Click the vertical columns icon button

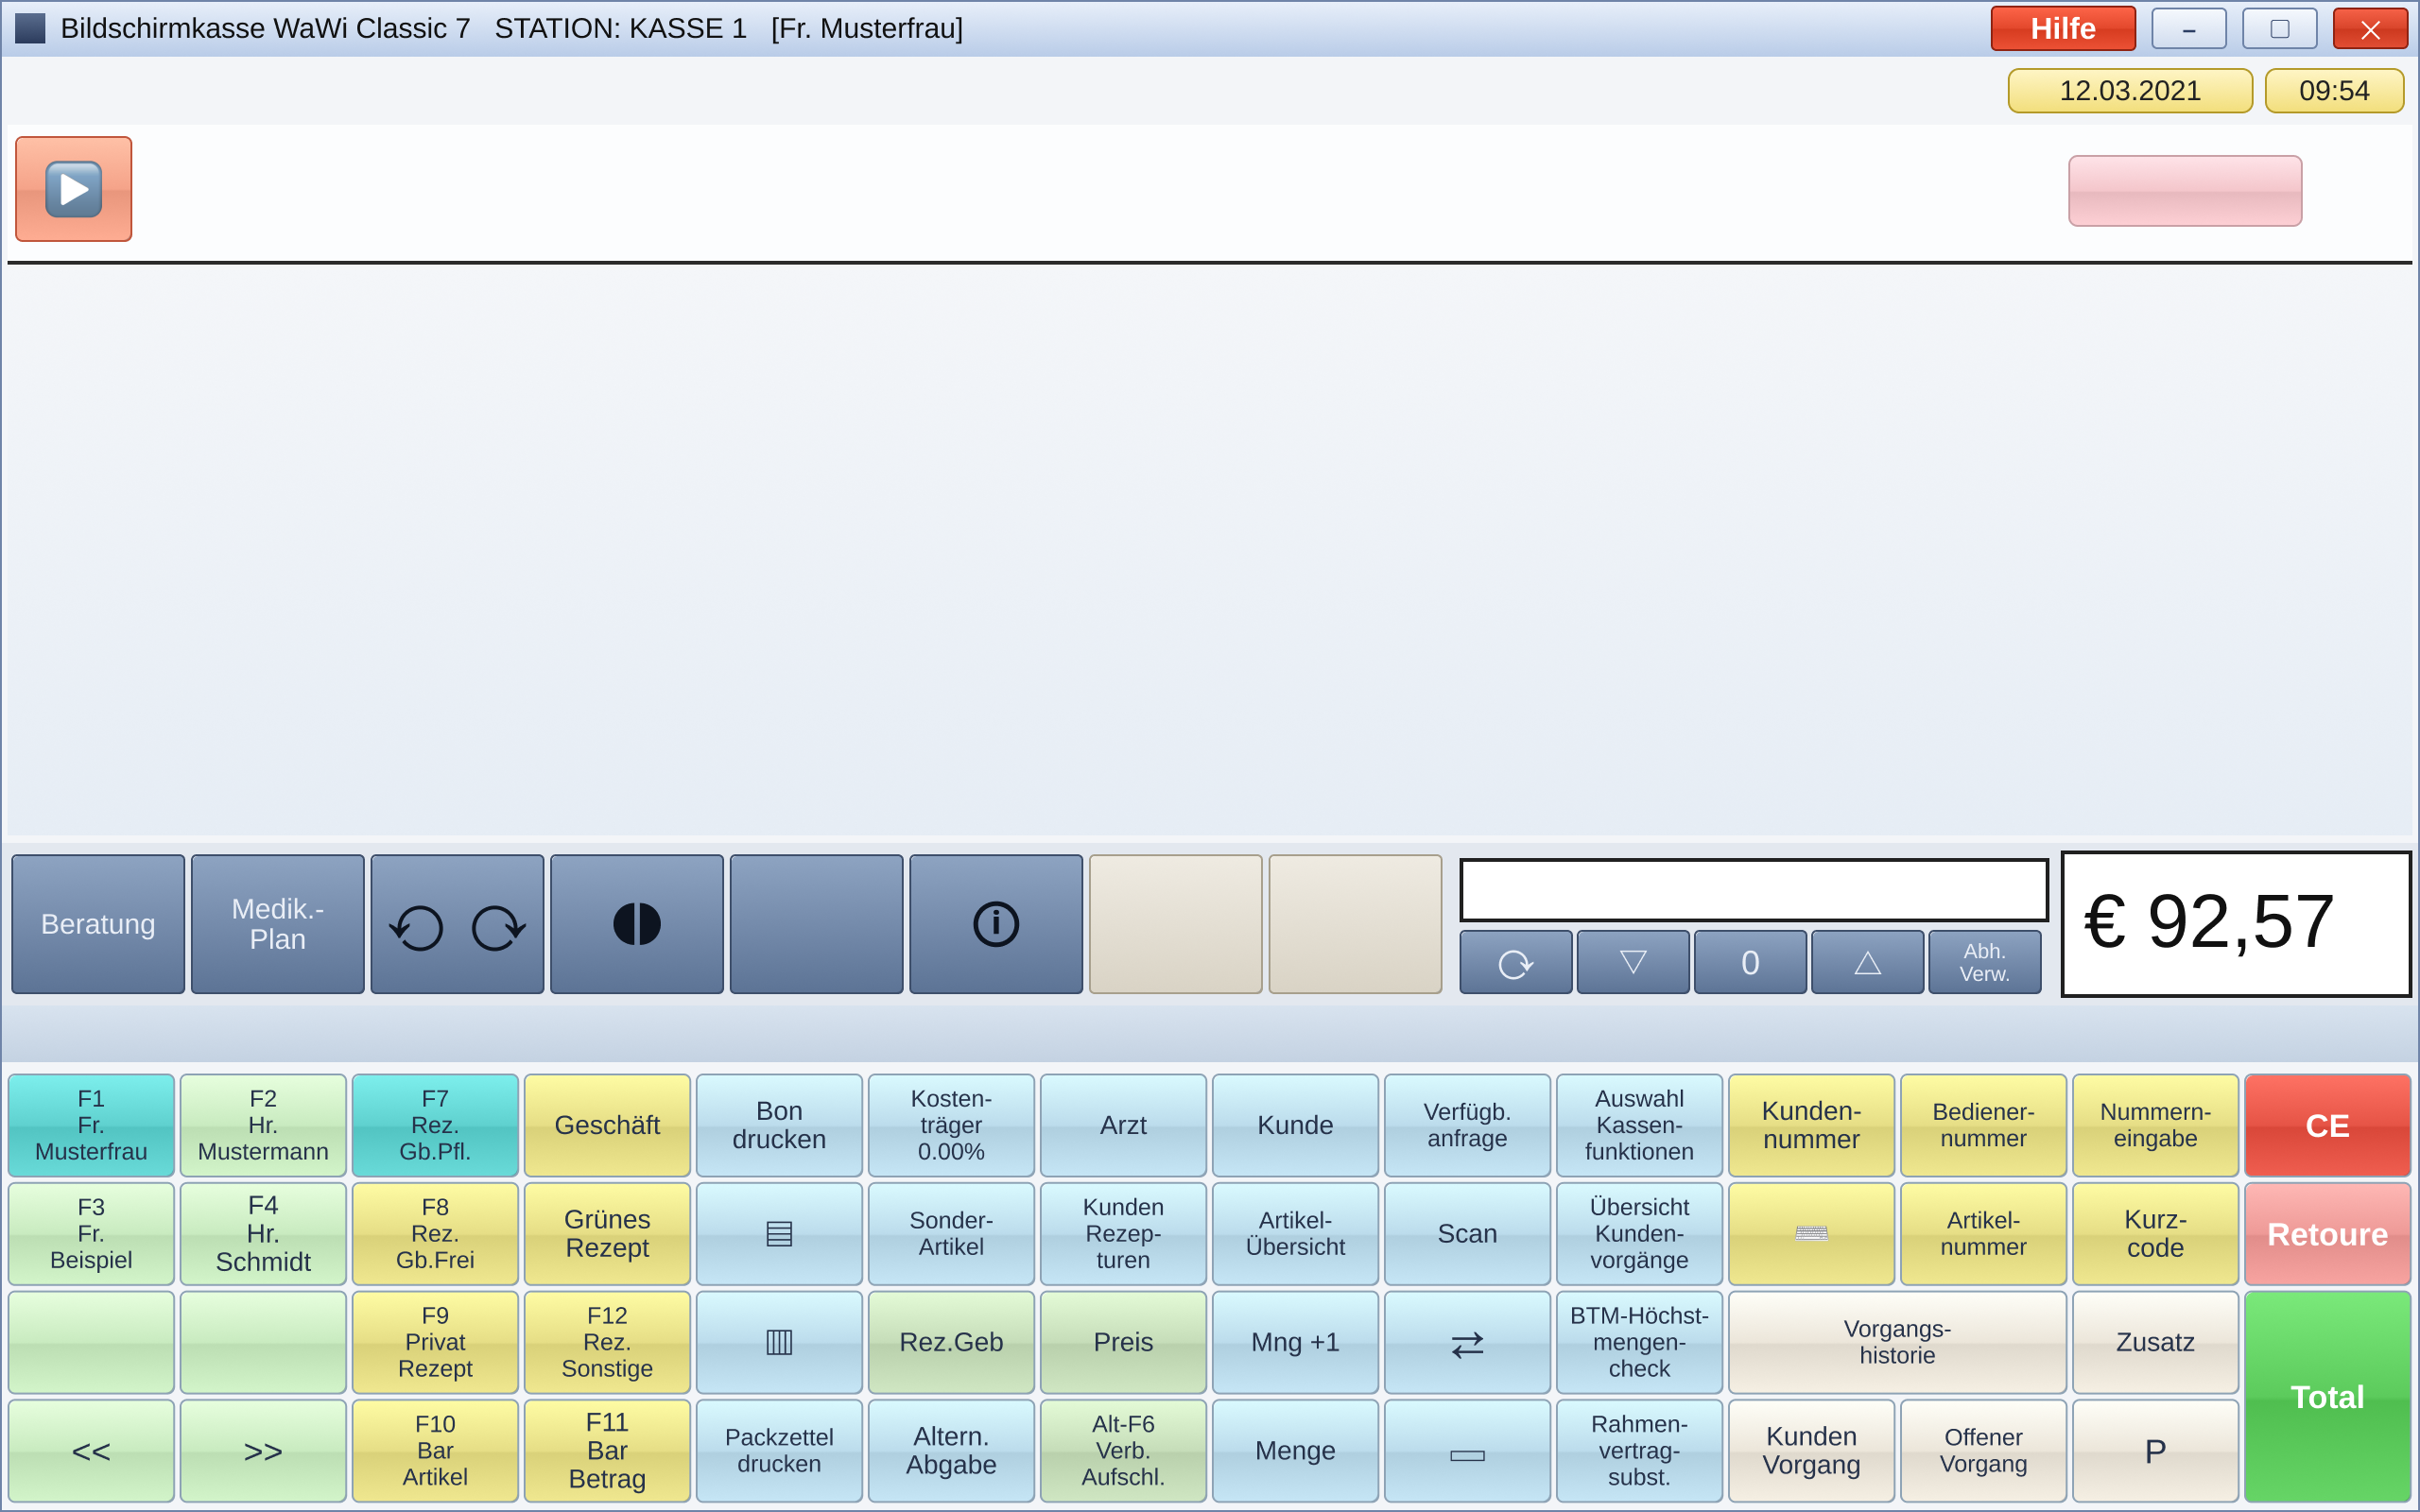click(x=779, y=1342)
